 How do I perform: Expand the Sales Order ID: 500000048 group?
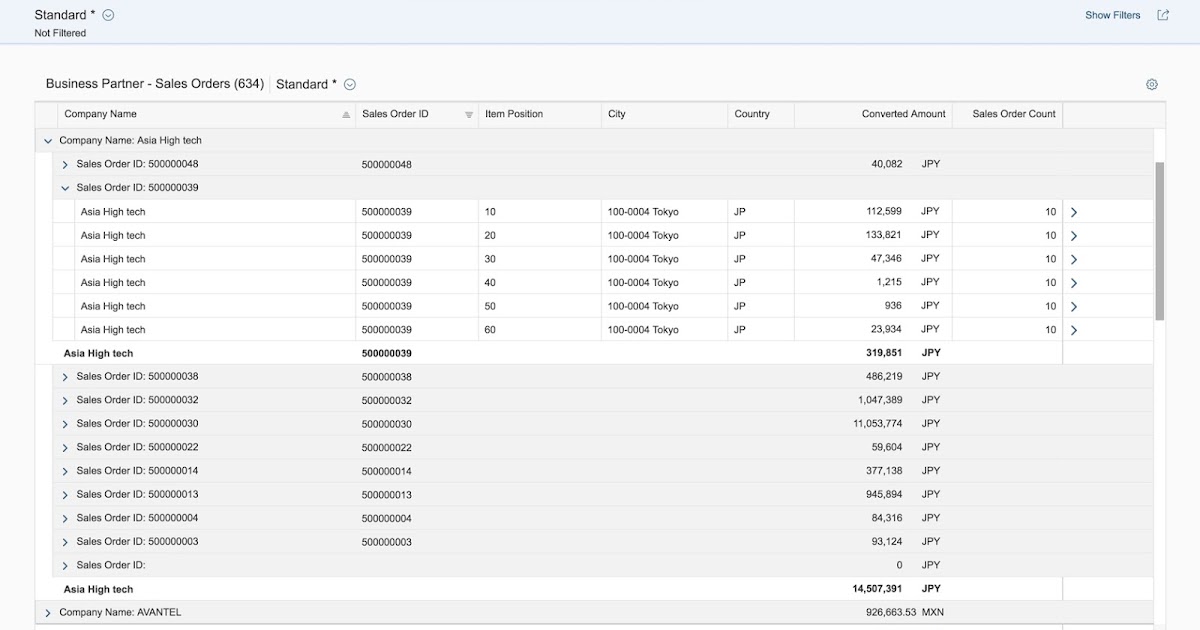click(64, 164)
